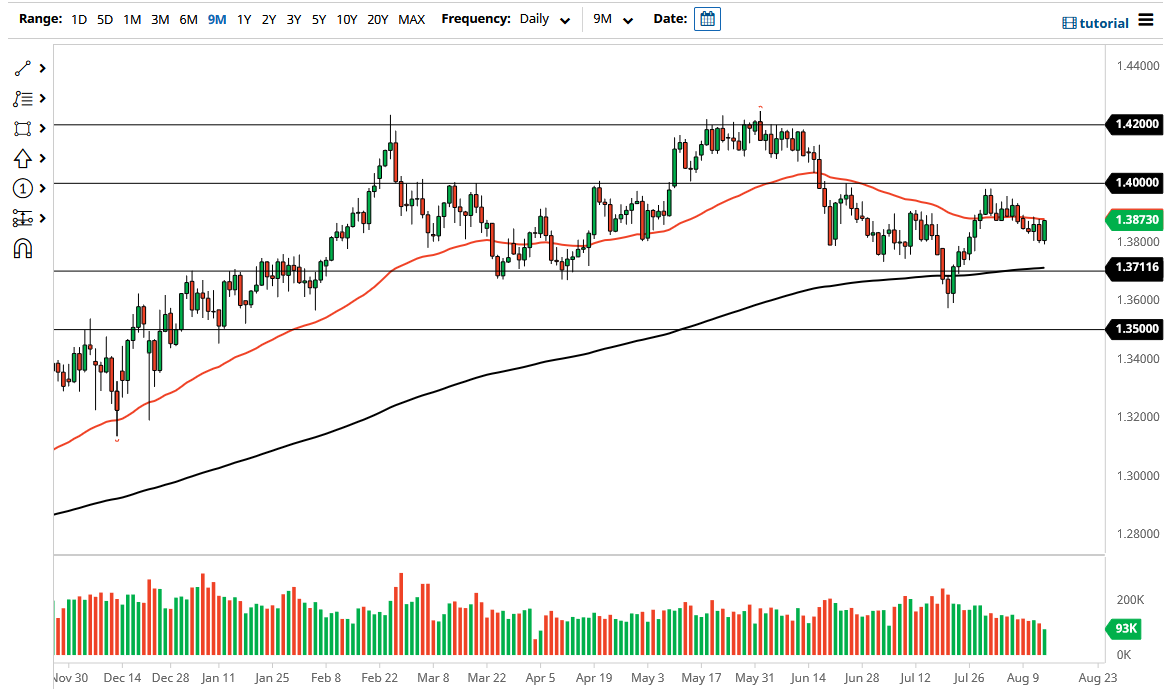Expand the text tools submenu arrow
1173x691 pixels.
pos(43,99)
